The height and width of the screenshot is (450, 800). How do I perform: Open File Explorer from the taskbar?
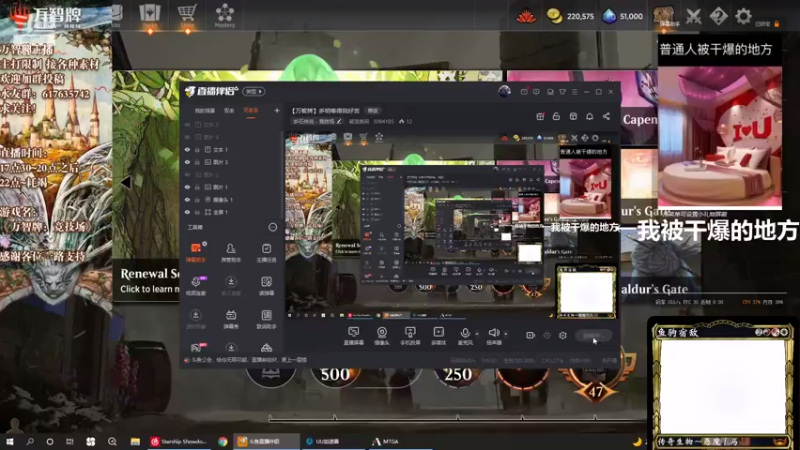(135, 442)
